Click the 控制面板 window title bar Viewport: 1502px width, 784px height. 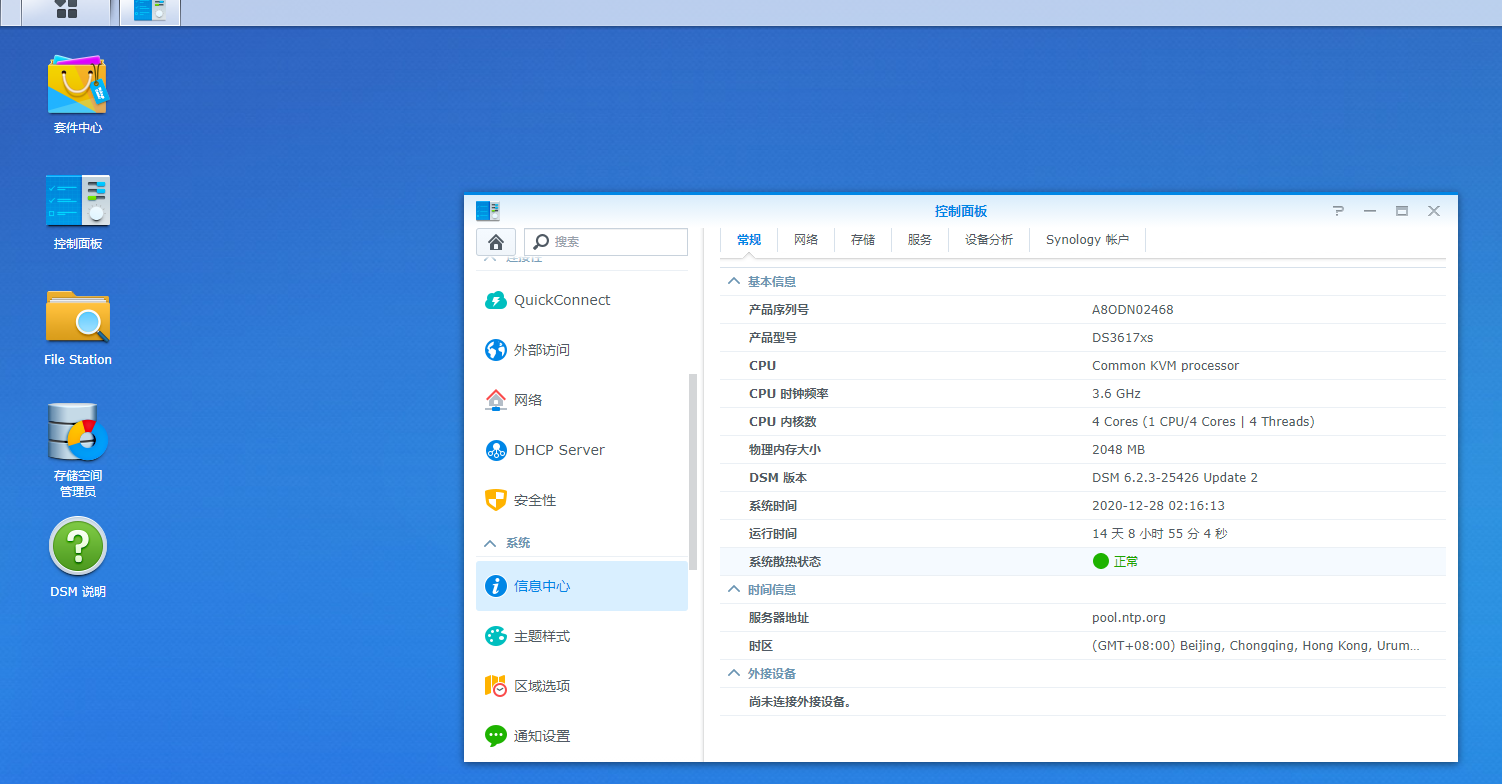(960, 211)
